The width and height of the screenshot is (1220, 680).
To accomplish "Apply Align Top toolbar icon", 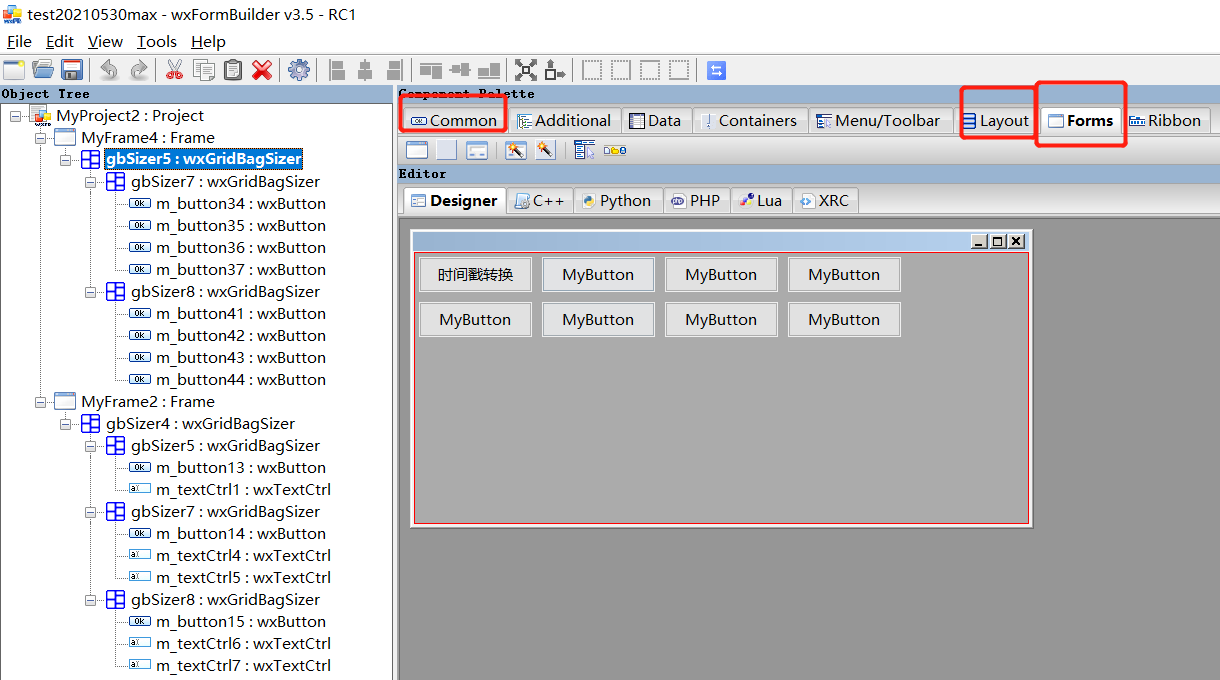I will point(431,70).
